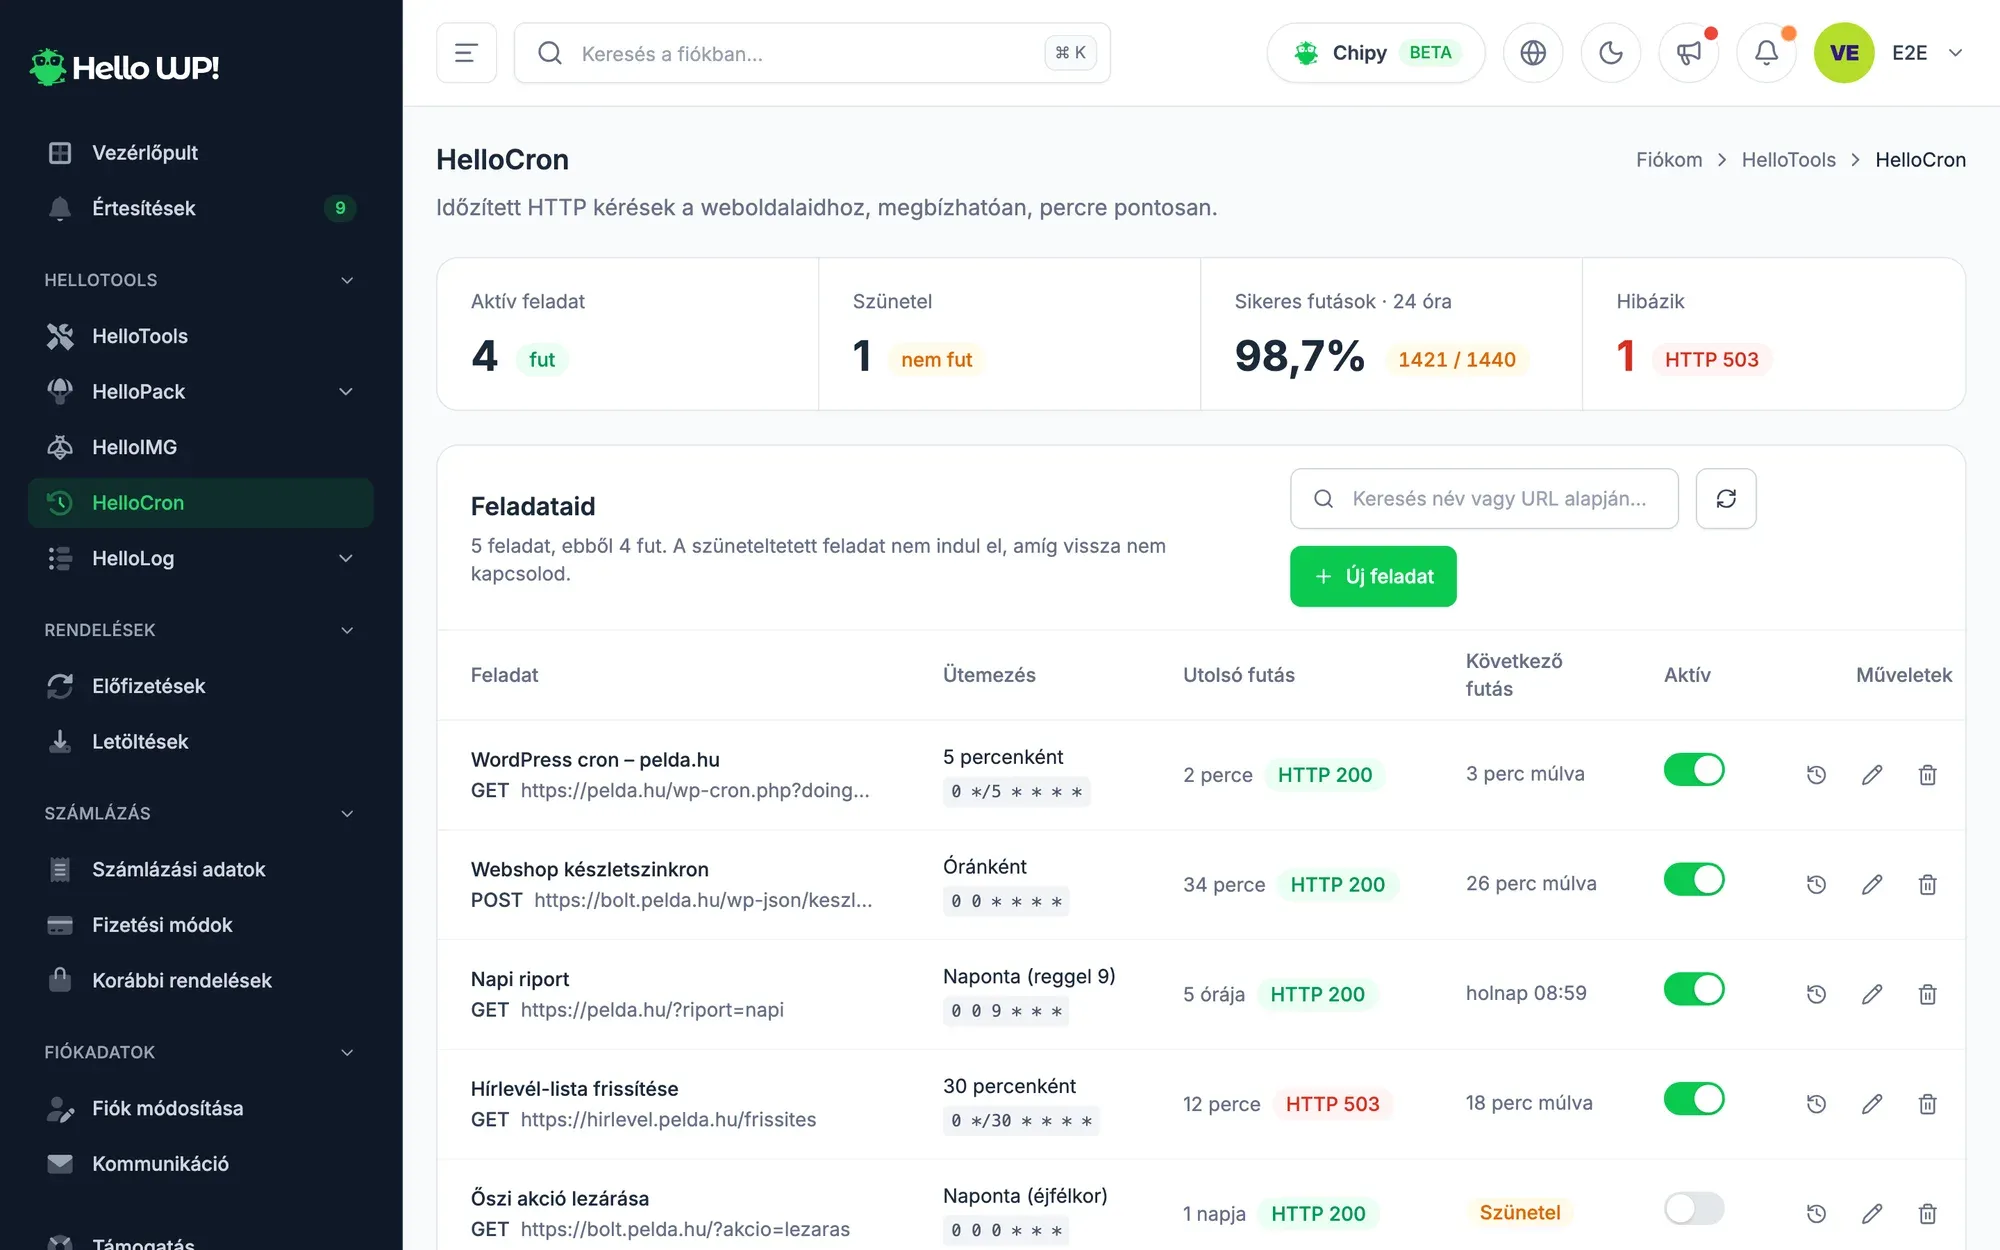This screenshot has width=2000, height=1250.
Task: Open Számlázási adatok in sidebar
Action: pos(200,869)
